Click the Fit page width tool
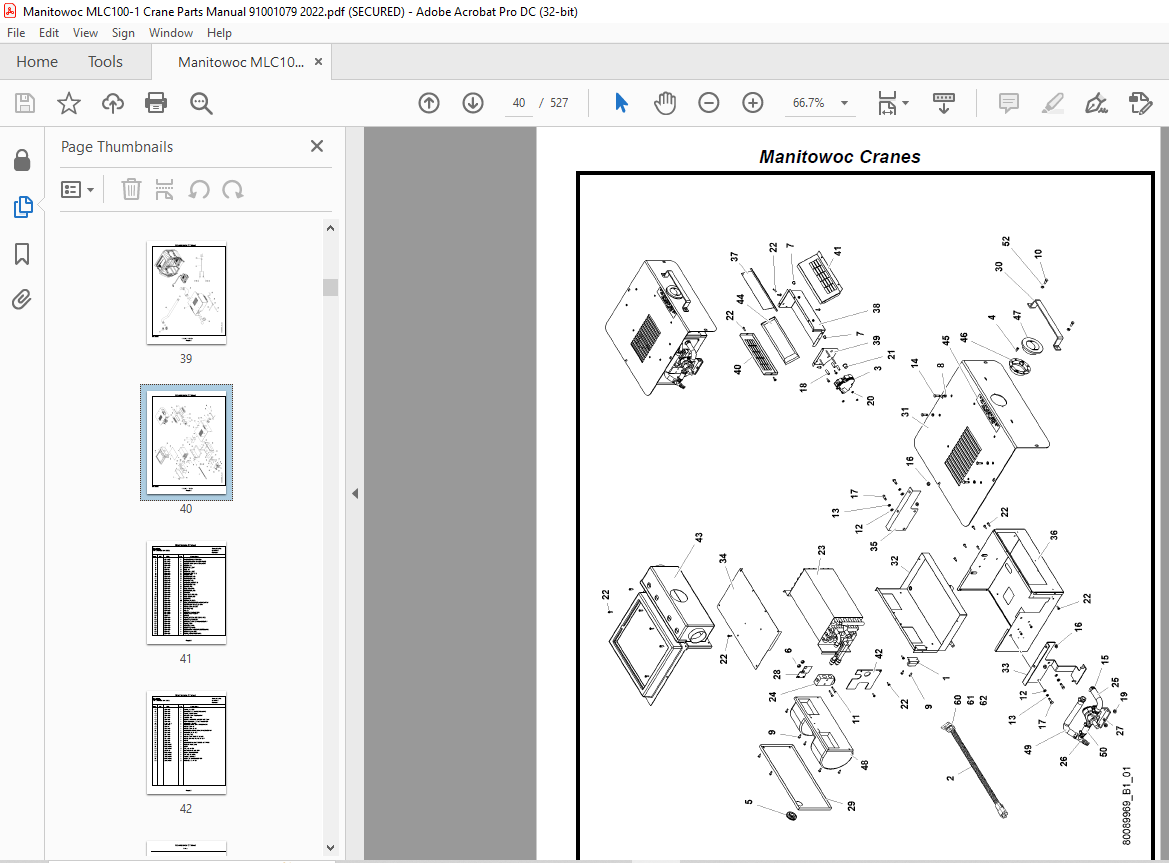This screenshot has height=863, width=1169. [x=887, y=103]
